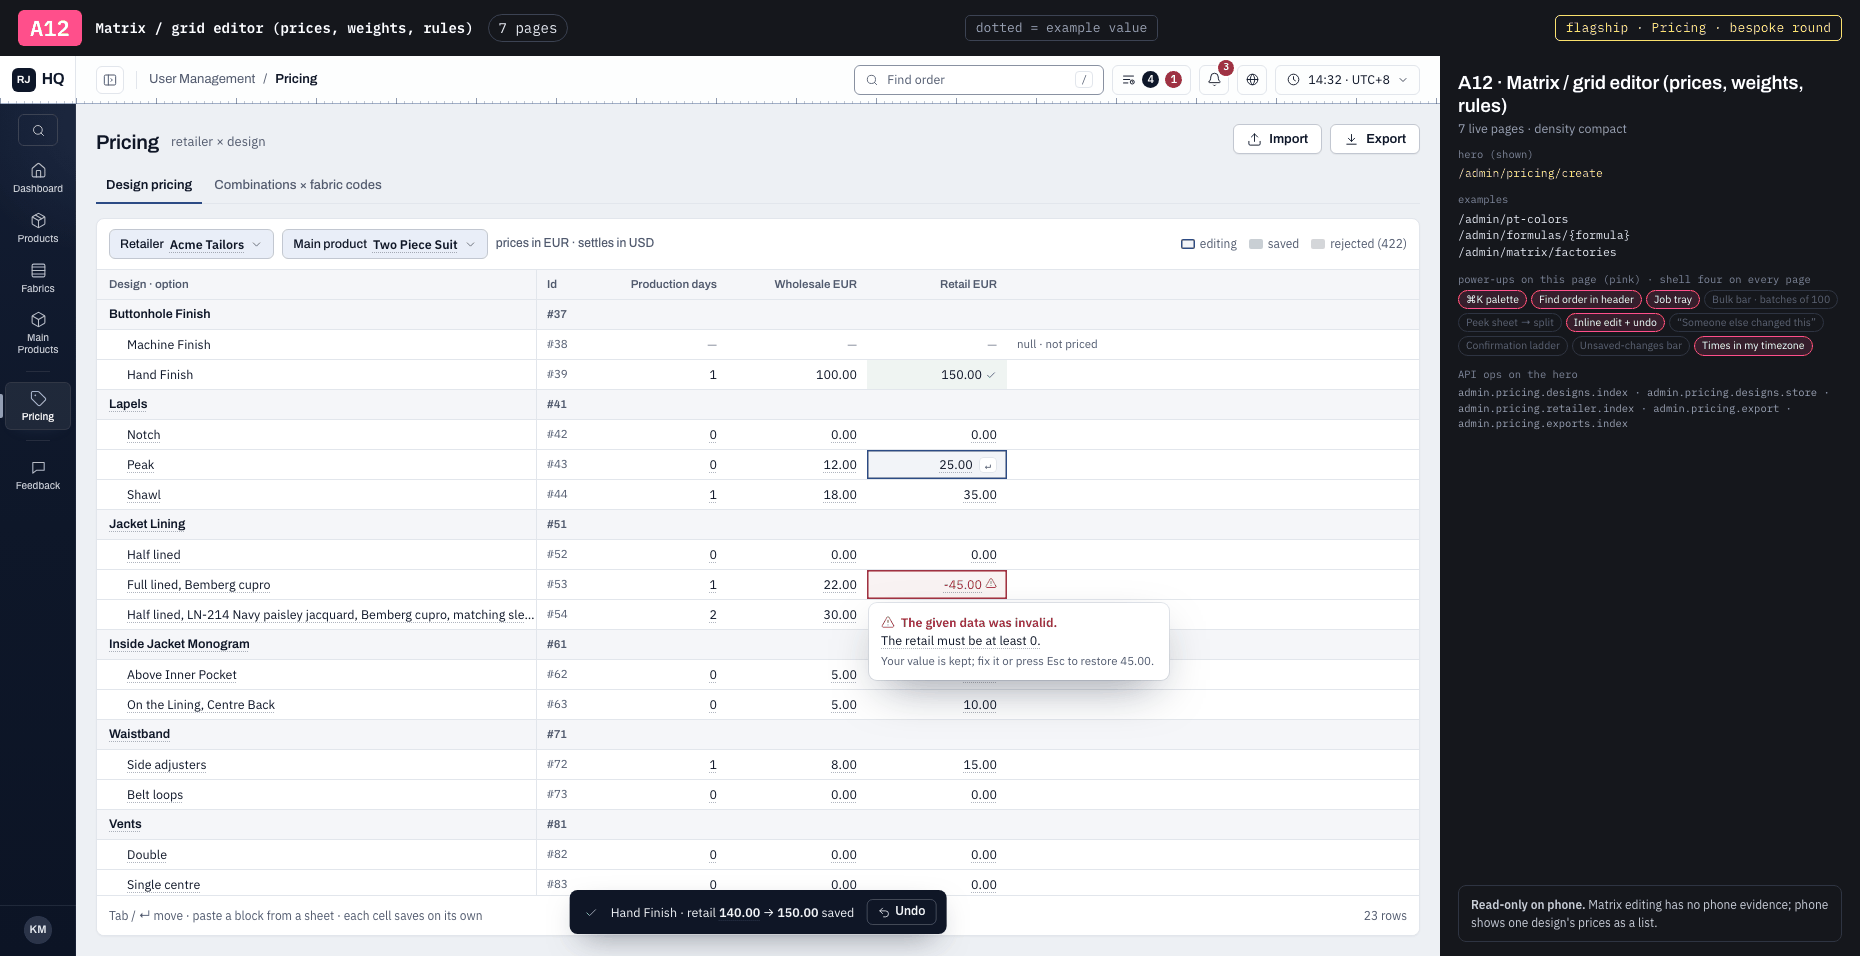1860x956 pixels.
Task: Click Find order in header tag
Action: 1586,299
